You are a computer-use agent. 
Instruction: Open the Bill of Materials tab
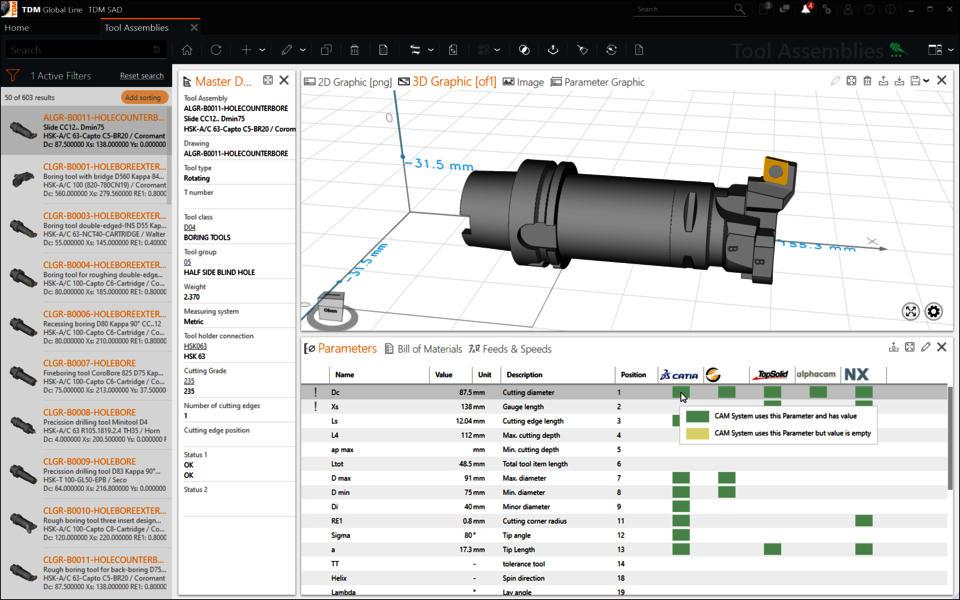click(x=423, y=349)
